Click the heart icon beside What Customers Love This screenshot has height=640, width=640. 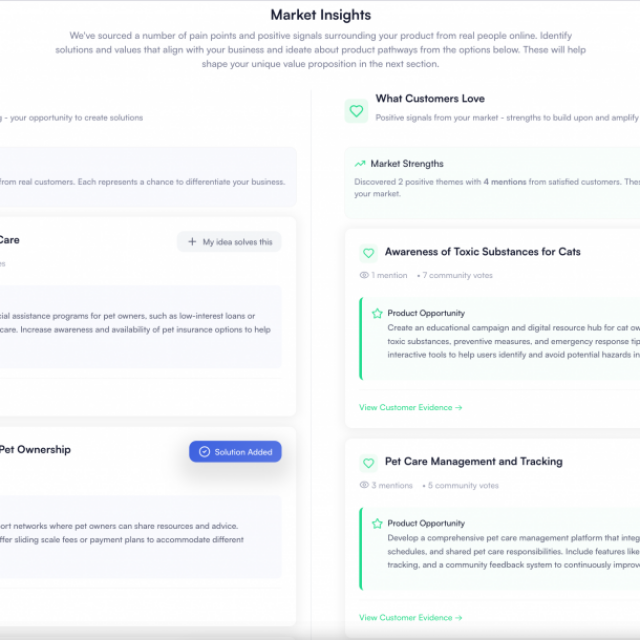pyautogui.click(x=356, y=111)
